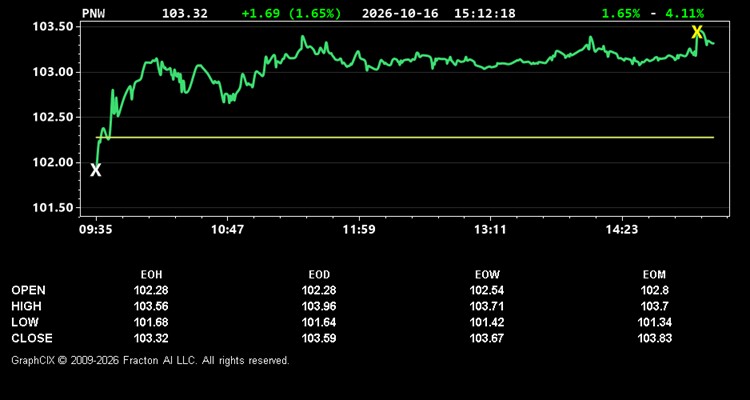Click the EOW low value 101.42
The height and width of the screenshot is (400, 750).
tap(487, 322)
